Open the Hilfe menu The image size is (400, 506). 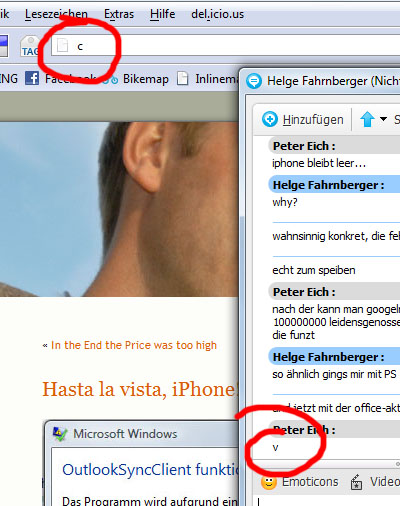tap(162, 14)
